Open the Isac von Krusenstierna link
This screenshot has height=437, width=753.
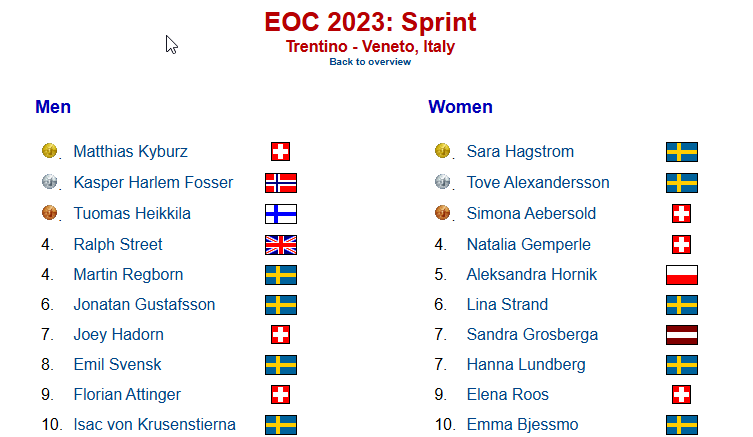click(x=154, y=425)
